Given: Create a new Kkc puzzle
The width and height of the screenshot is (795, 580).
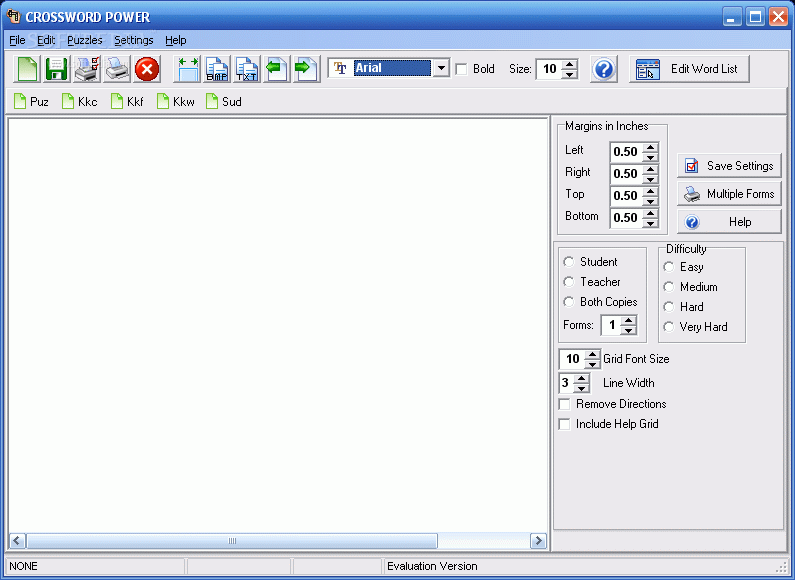Looking at the screenshot, I should point(80,101).
